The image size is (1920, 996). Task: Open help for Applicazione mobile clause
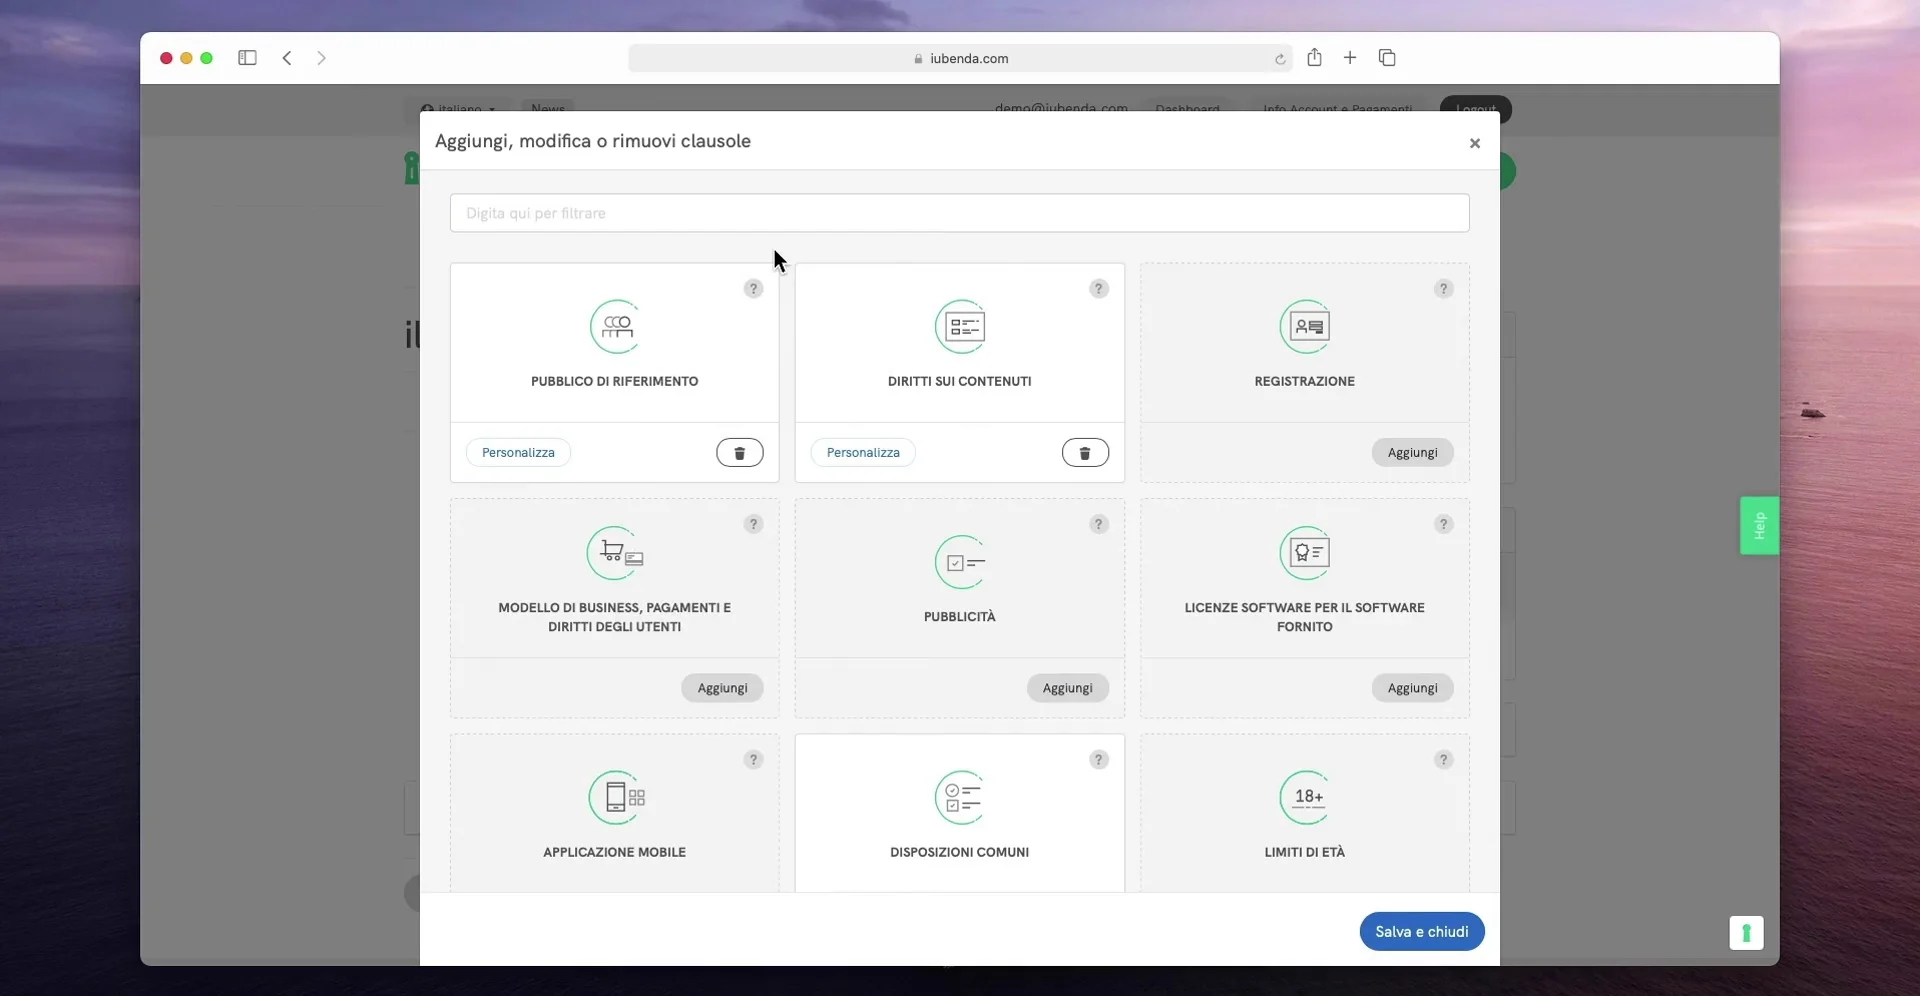(754, 760)
